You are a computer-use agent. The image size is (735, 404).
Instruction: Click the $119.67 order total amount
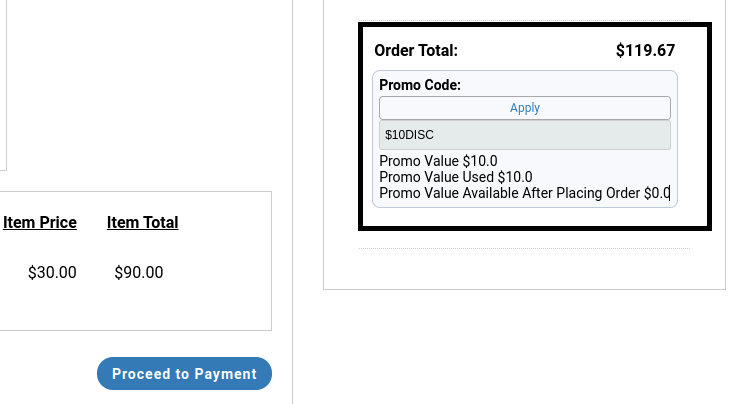click(645, 50)
